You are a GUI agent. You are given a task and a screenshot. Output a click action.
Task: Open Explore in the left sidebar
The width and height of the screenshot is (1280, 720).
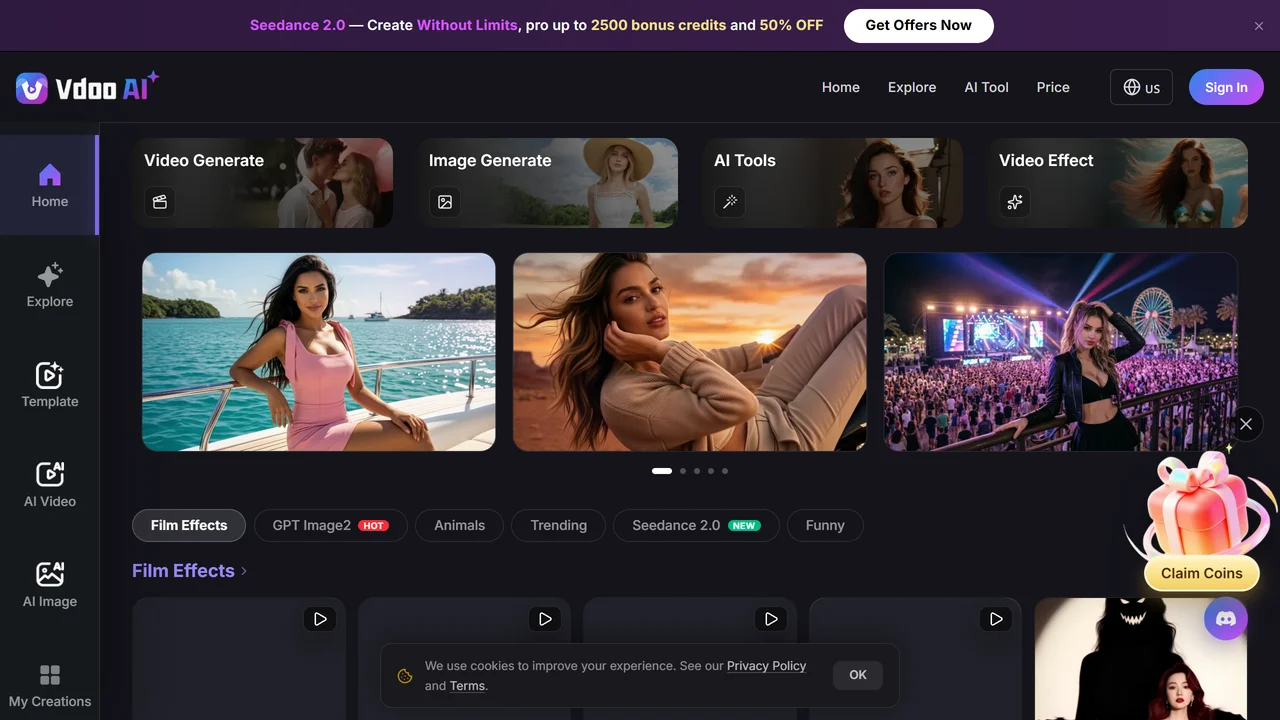point(49,286)
